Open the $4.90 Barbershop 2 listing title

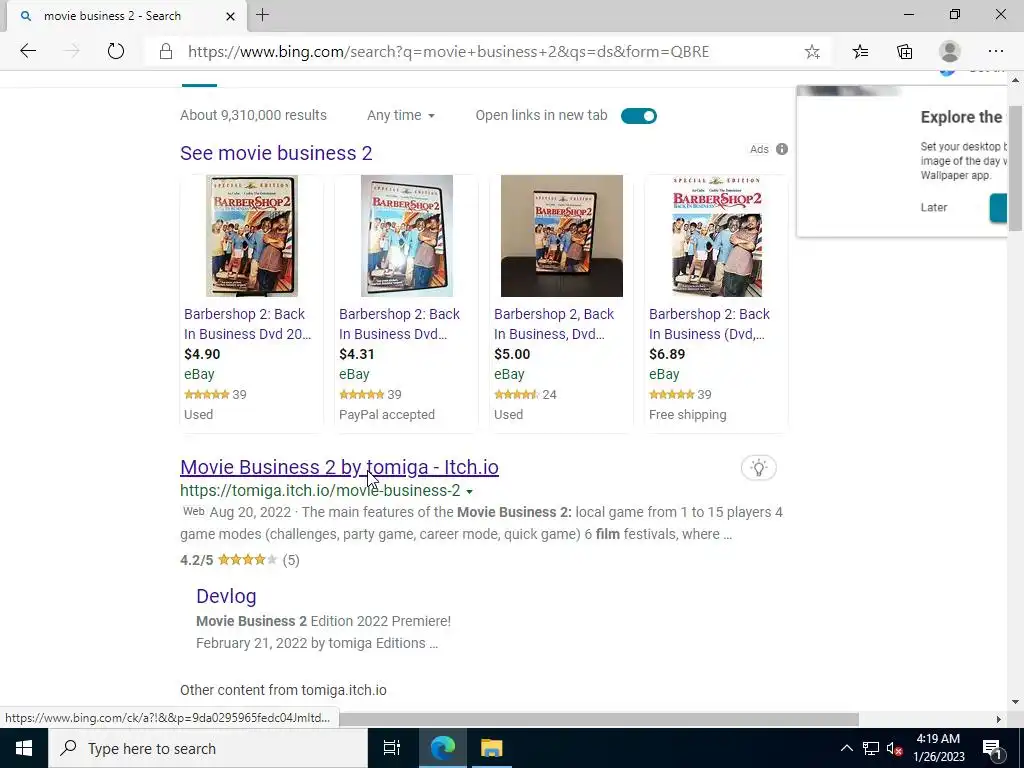coord(248,324)
